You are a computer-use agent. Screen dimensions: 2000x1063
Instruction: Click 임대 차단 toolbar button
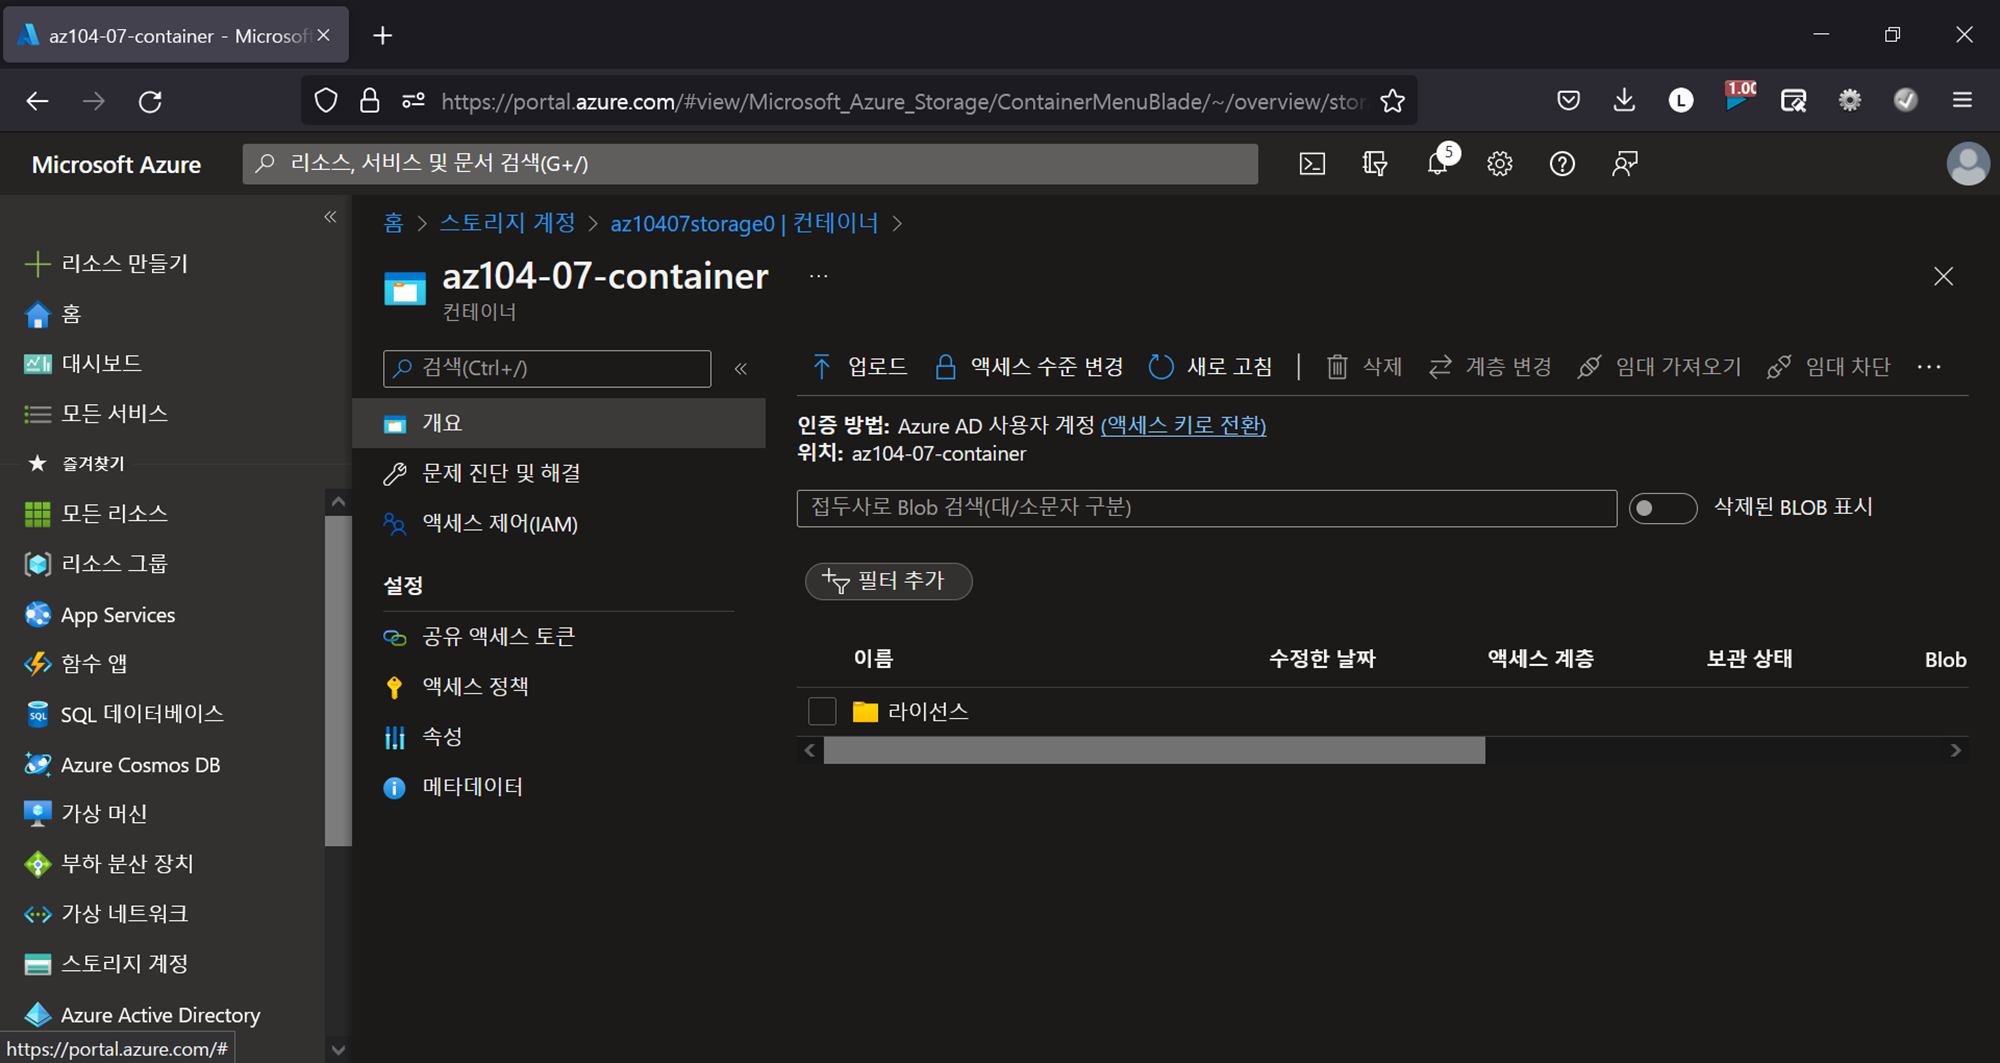(1829, 367)
